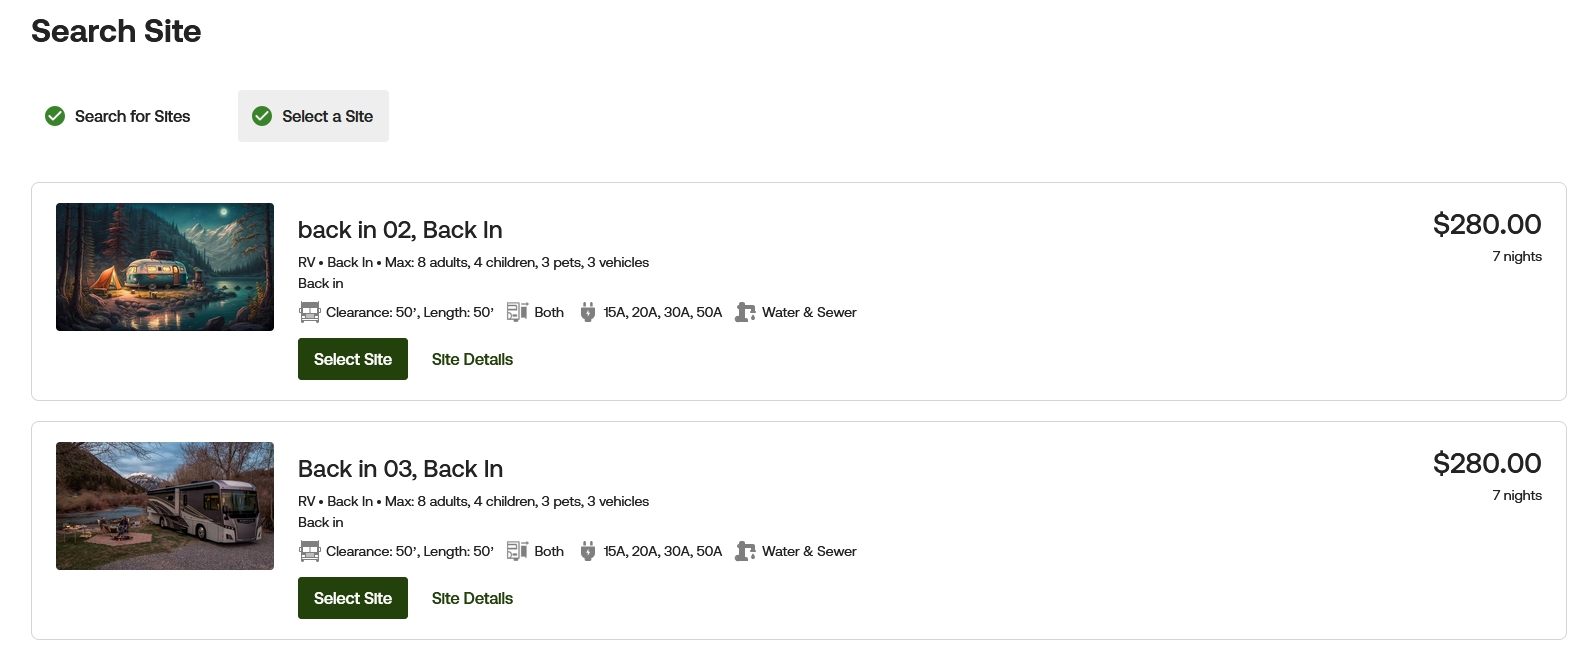Click the water faucet icon for Back in 03
The image size is (1594, 660).
pyautogui.click(x=745, y=551)
